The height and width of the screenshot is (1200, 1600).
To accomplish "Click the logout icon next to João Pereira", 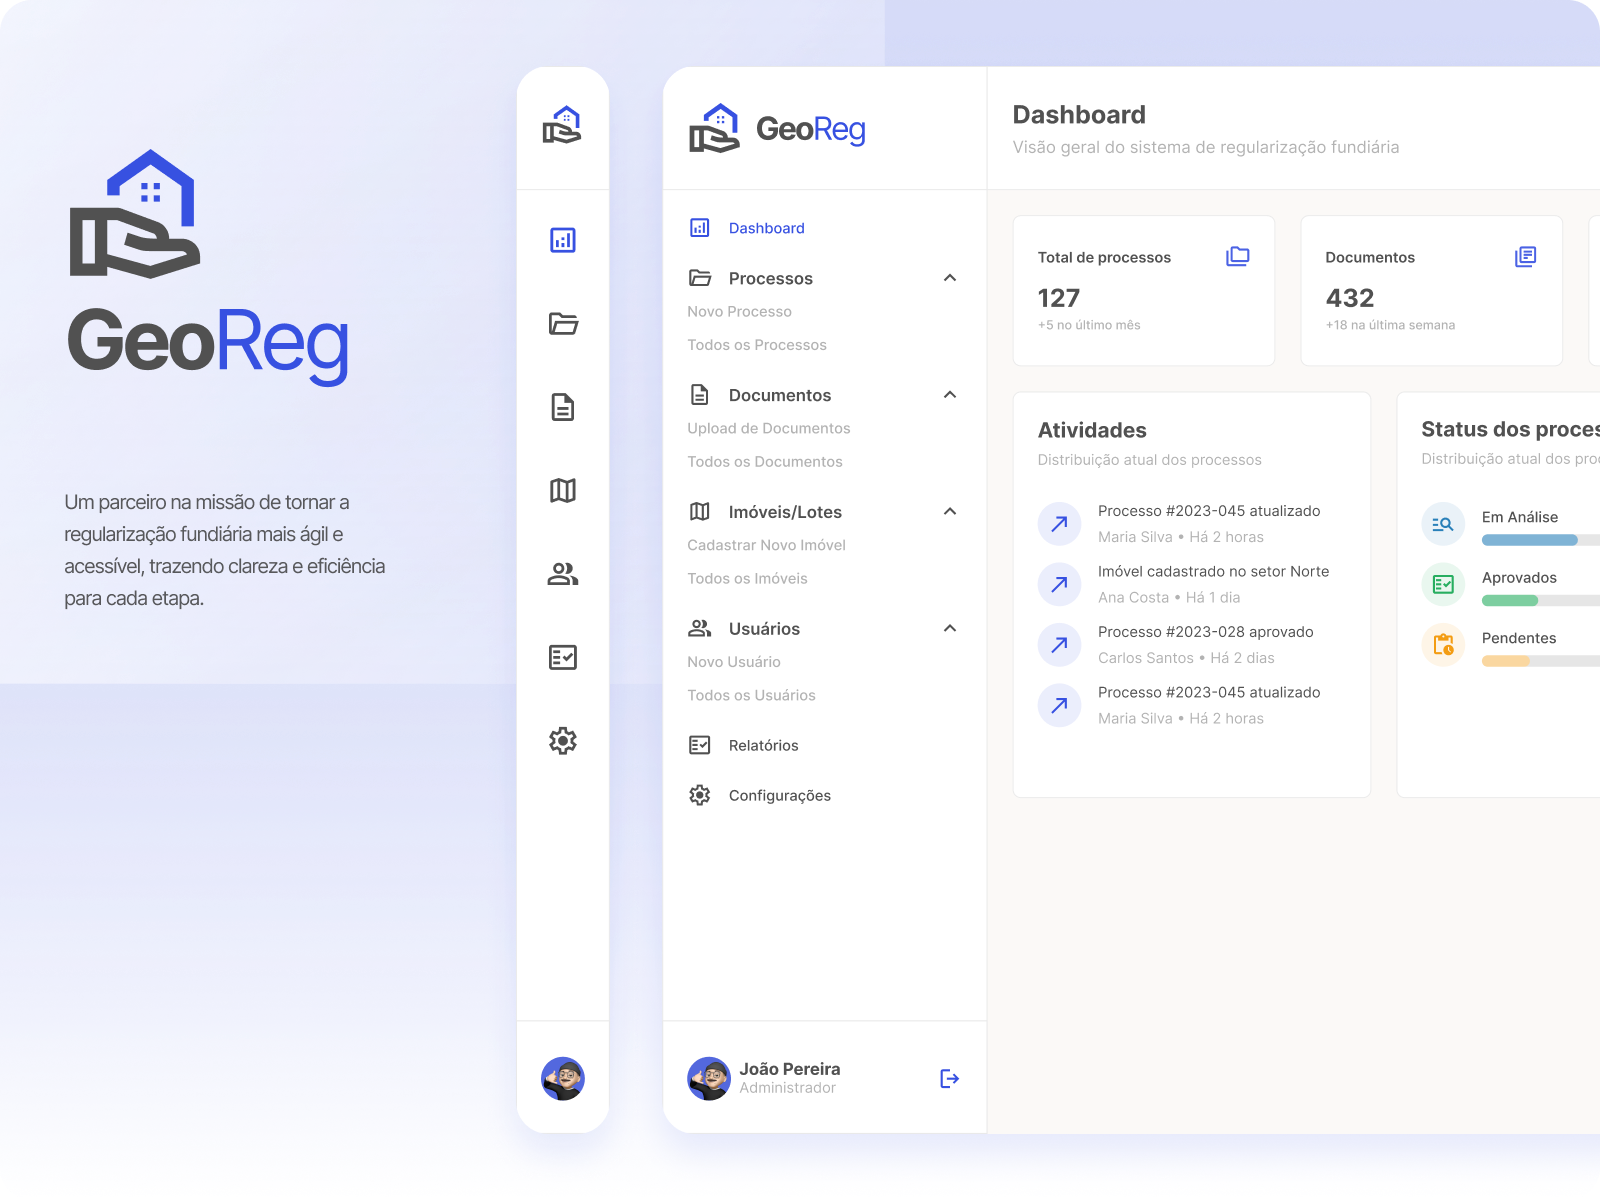I will tap(949, 1078).
